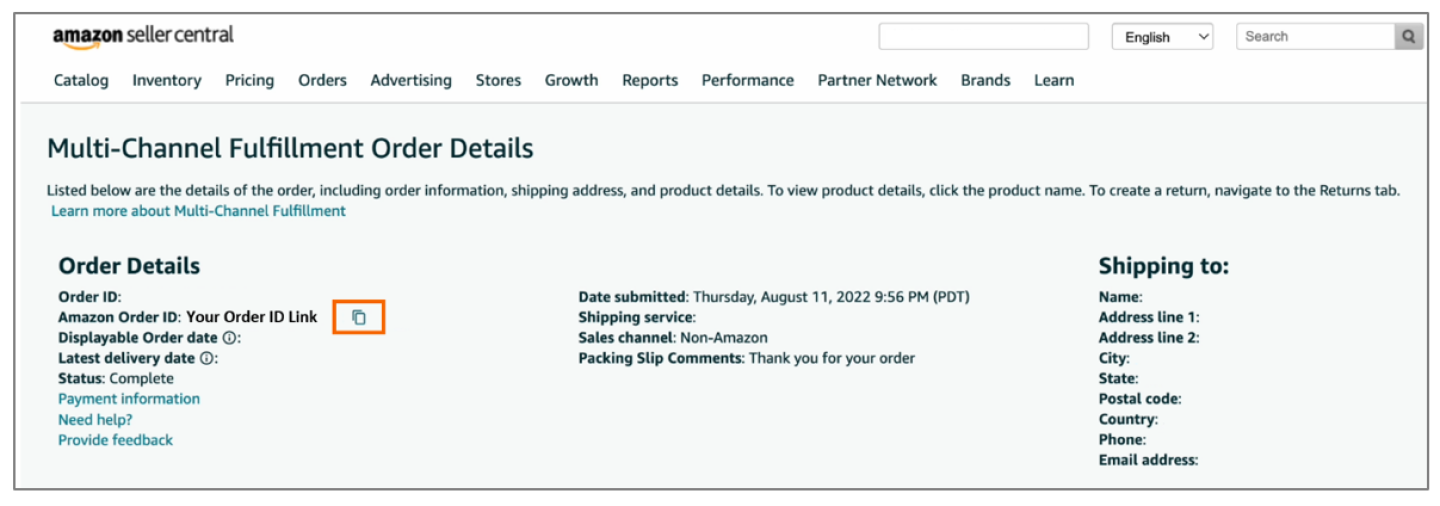The image size is (1440, 506).
Task: Click Sales channel: Non-Amazon text
Action: 673,338
